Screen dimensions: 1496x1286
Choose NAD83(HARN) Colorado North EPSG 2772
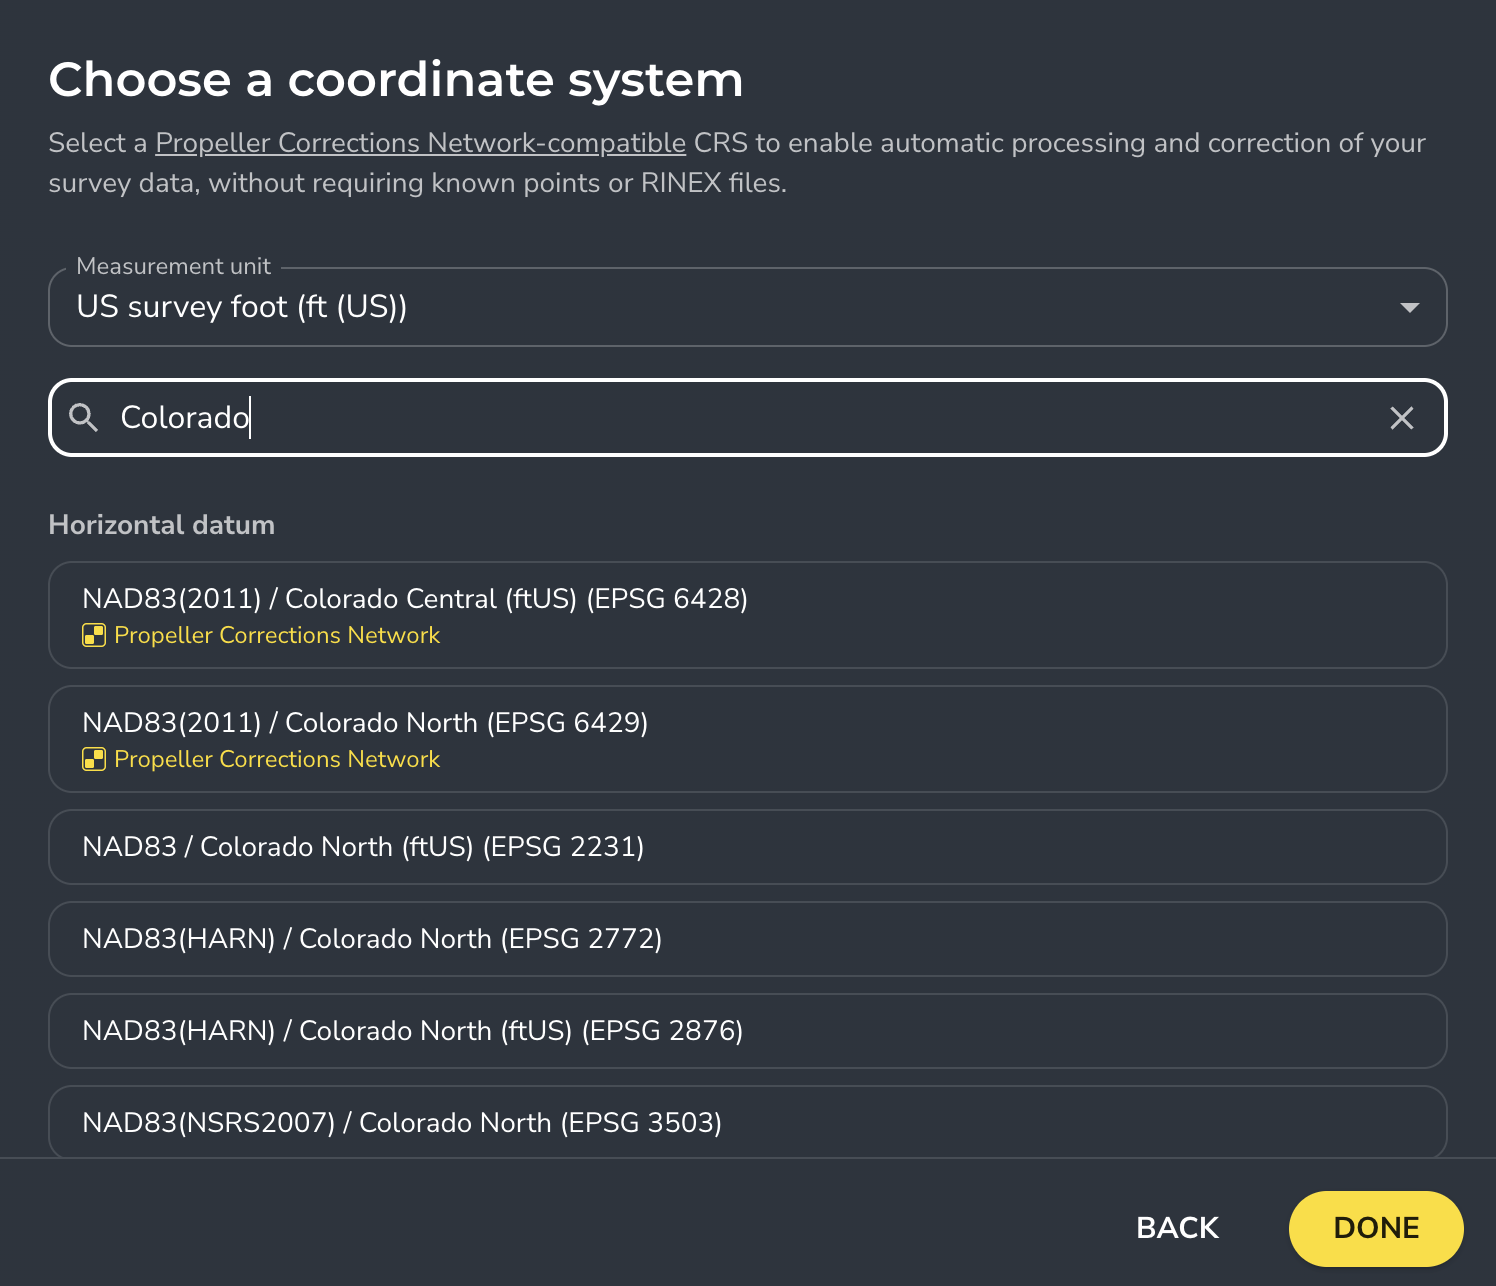click(747, 939)
